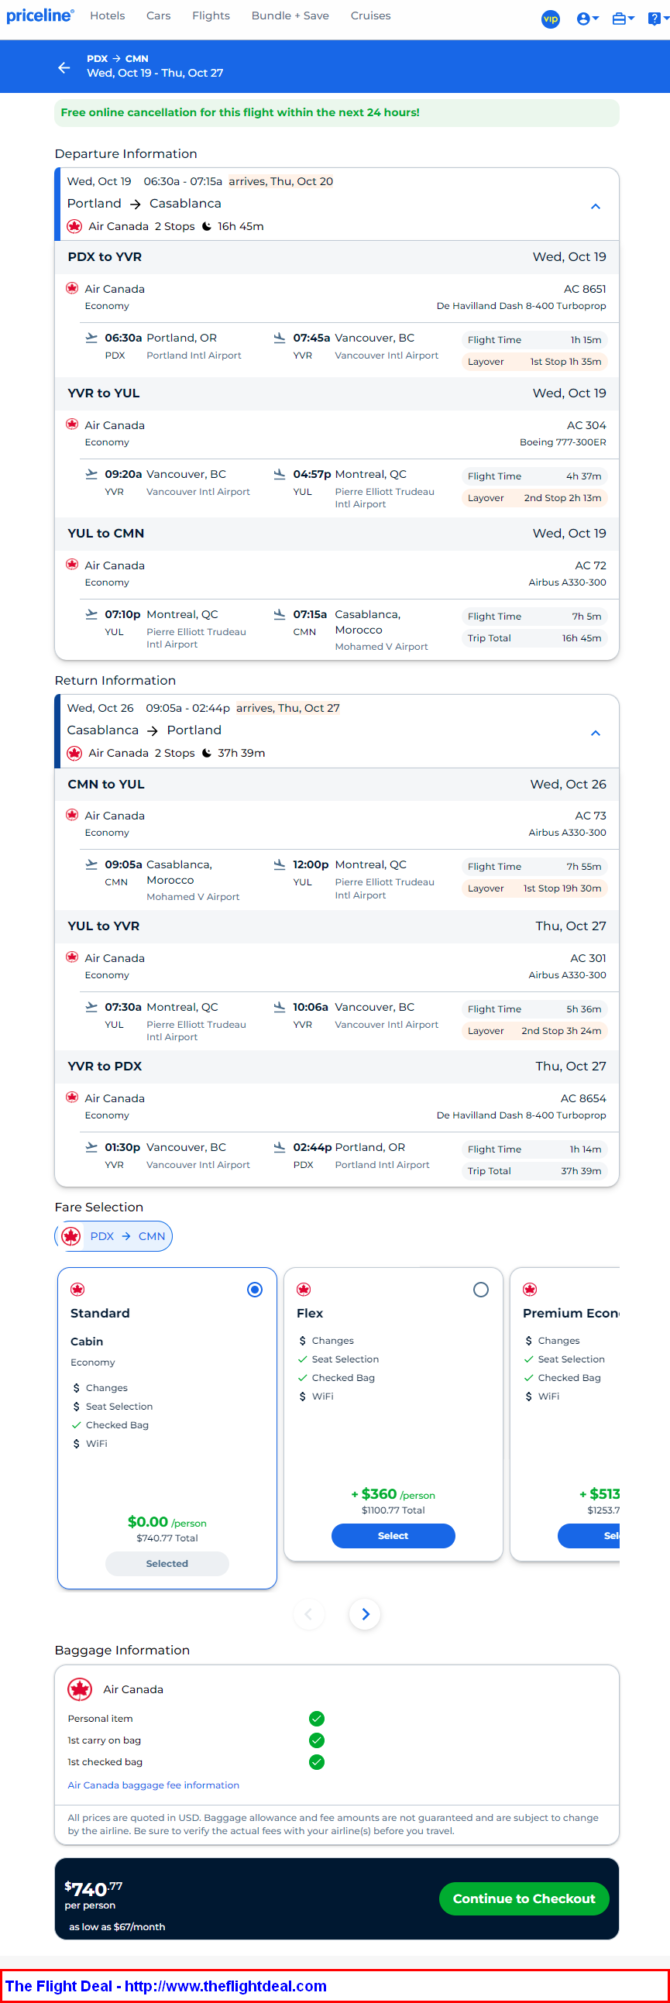Viewport: 670px width, 2003px height.
Task: Click the takeoff icon beside 06:30a Portland
Action: tap(92, 338)
